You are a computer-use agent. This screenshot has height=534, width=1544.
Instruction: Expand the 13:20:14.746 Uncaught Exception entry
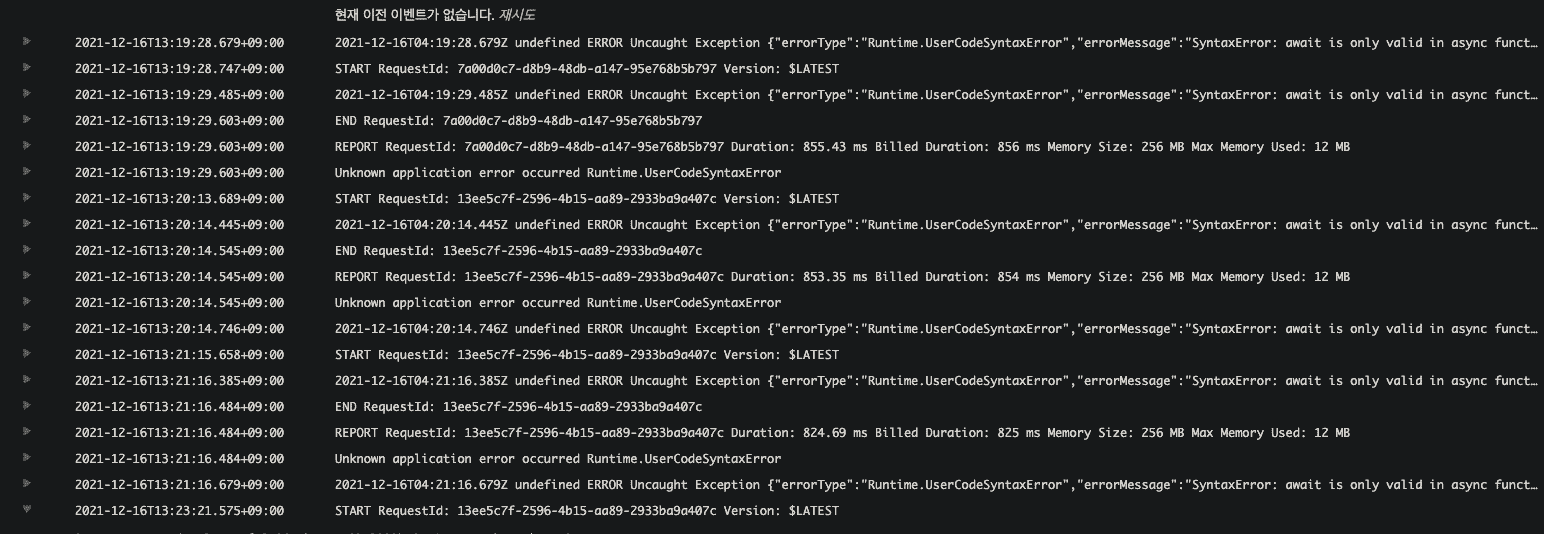(26, 328)
